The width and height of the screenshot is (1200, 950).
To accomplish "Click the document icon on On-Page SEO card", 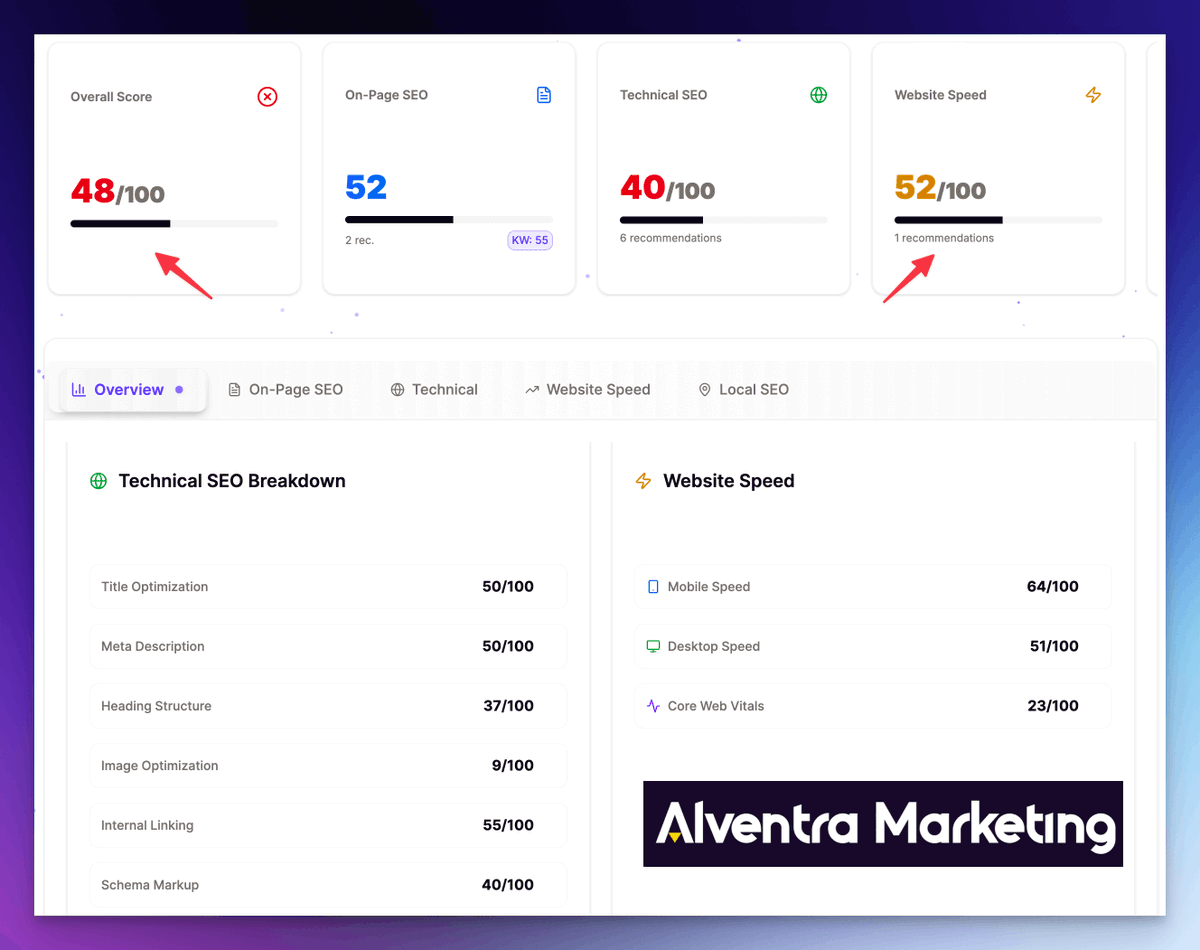I will point(543,94).
